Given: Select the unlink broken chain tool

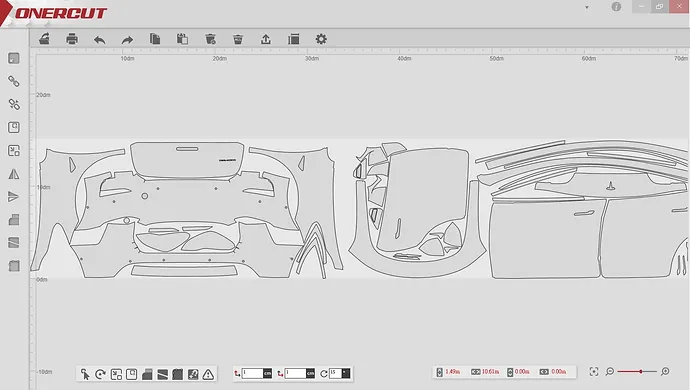Looking at the screenshot, I should tap(14, 104).
